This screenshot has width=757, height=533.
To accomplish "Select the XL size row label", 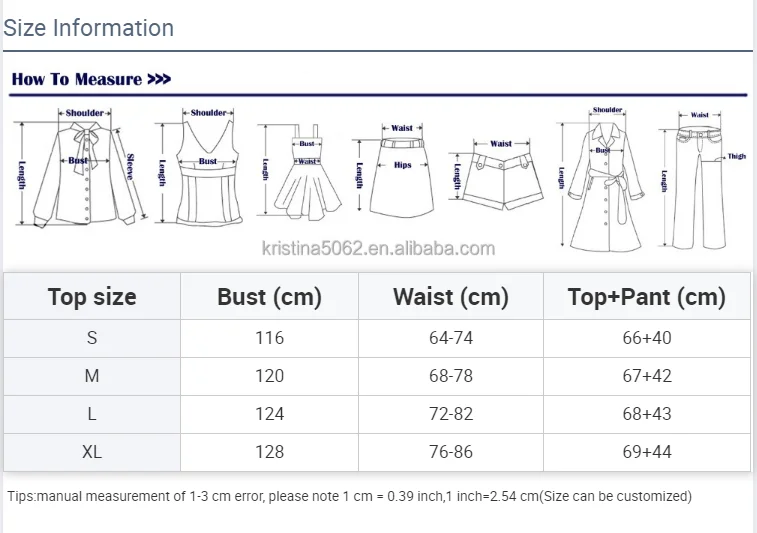I will 92,452.
